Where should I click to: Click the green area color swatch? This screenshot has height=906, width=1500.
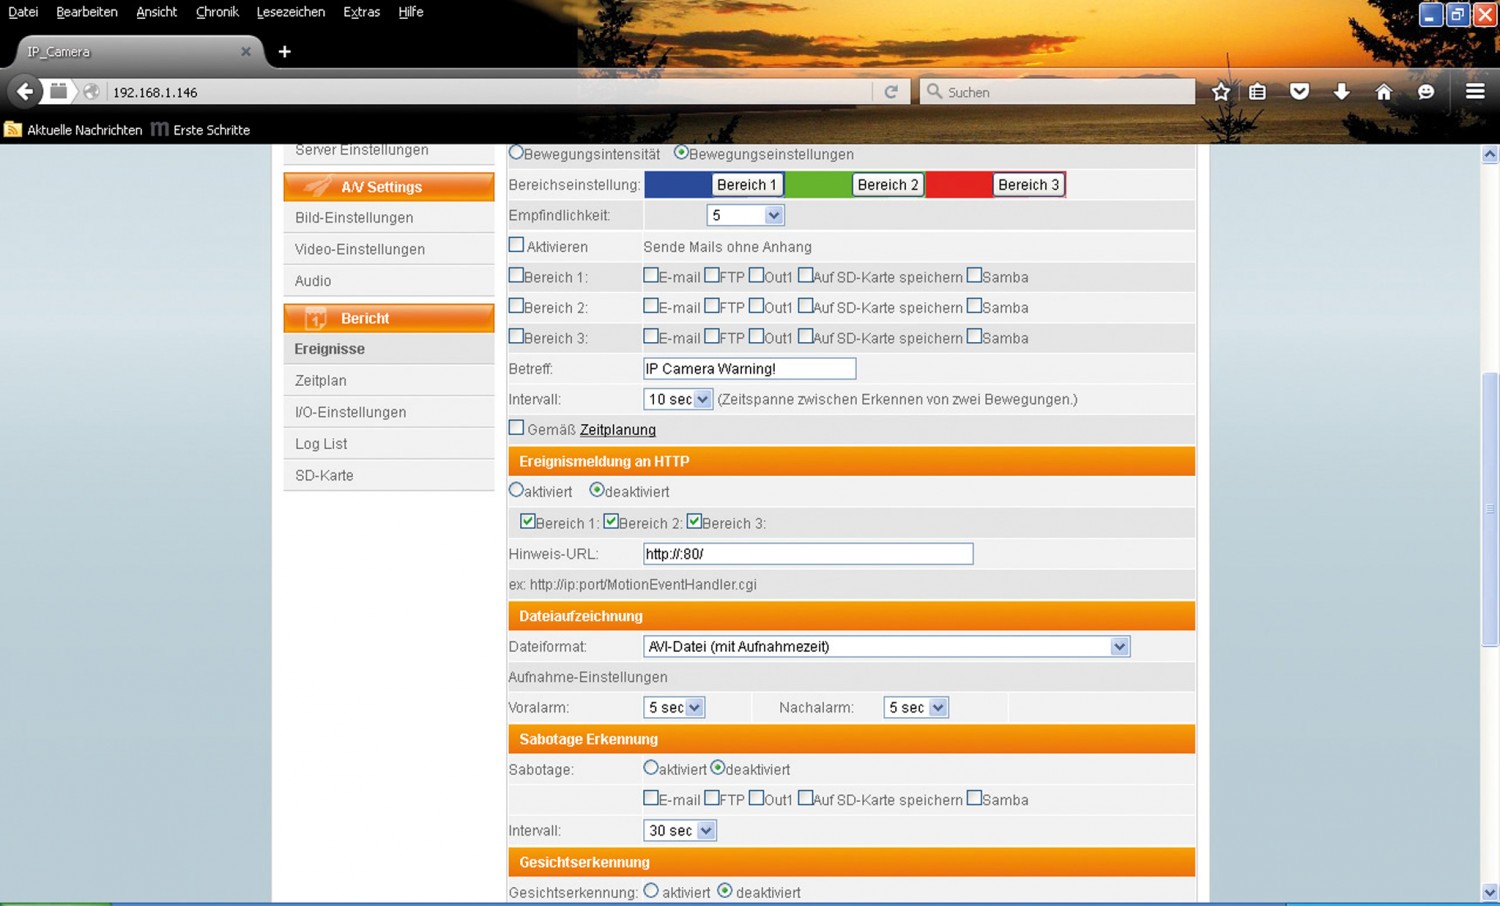pyautogui.click(x=818, y=185)
